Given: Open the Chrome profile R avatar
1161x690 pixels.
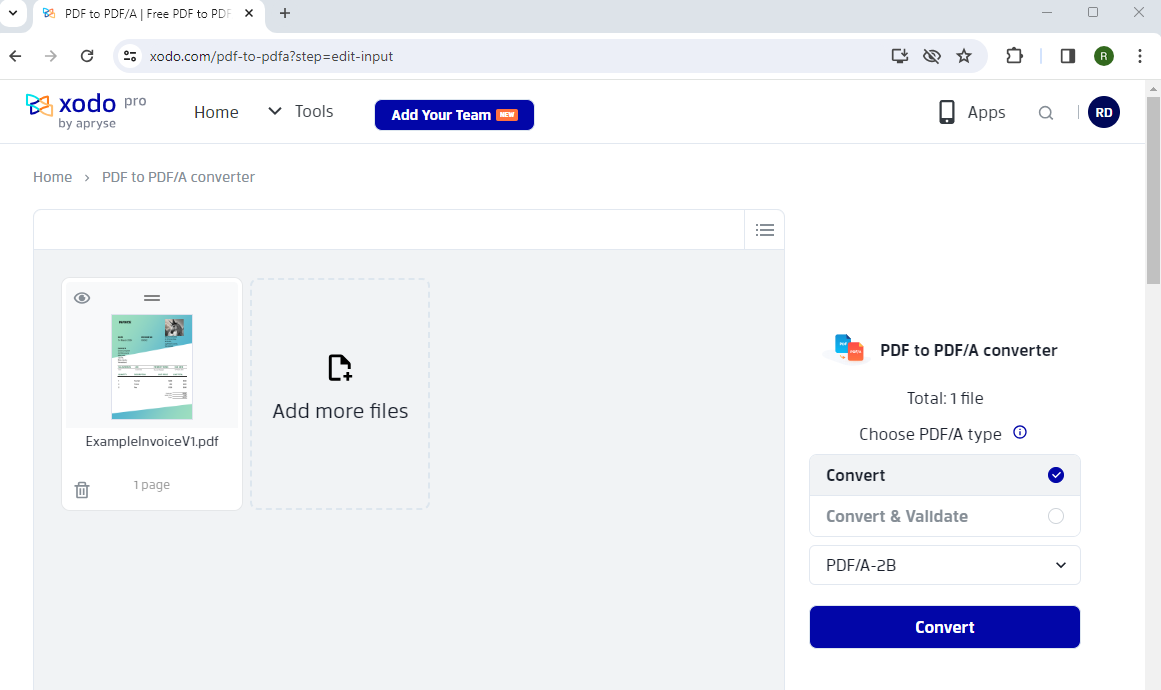Looking at the screenshot, I should point(1103,56).
